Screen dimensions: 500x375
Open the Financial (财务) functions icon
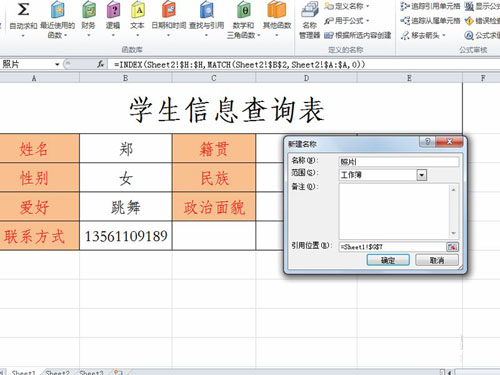point(89,9)
